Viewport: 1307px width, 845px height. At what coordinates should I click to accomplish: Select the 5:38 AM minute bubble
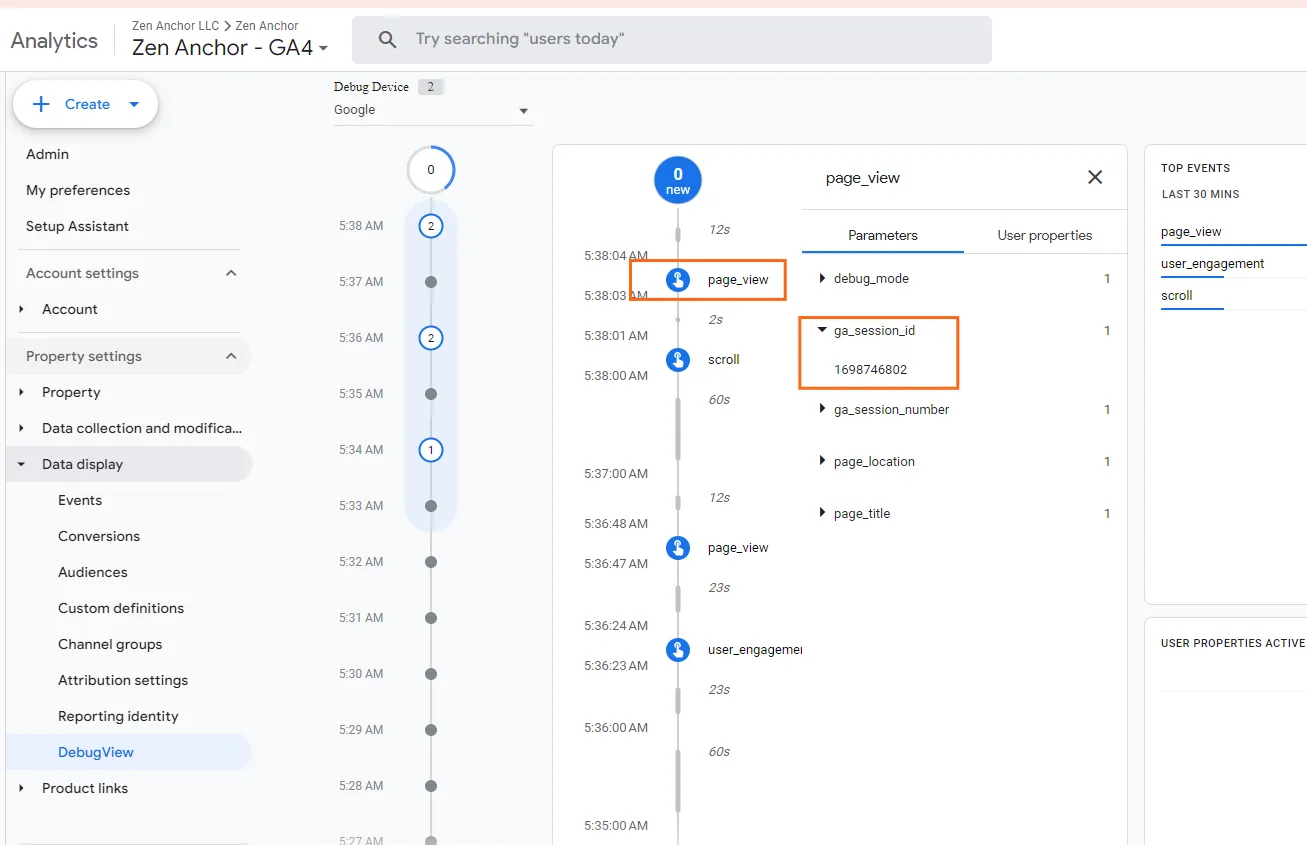431,226
